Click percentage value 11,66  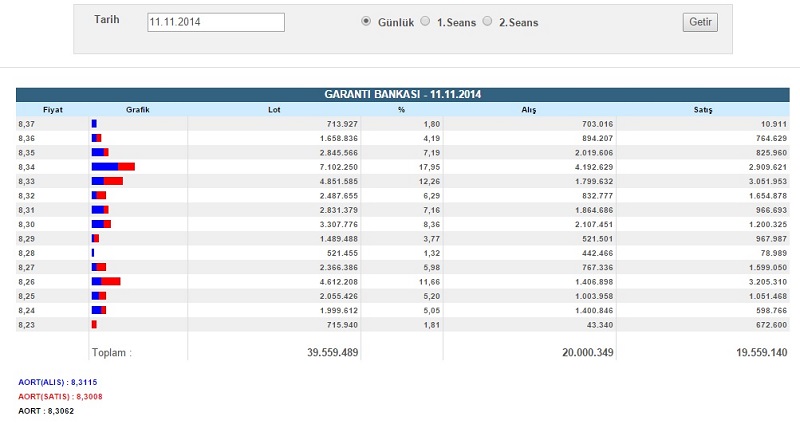click(x=430, y=282)
